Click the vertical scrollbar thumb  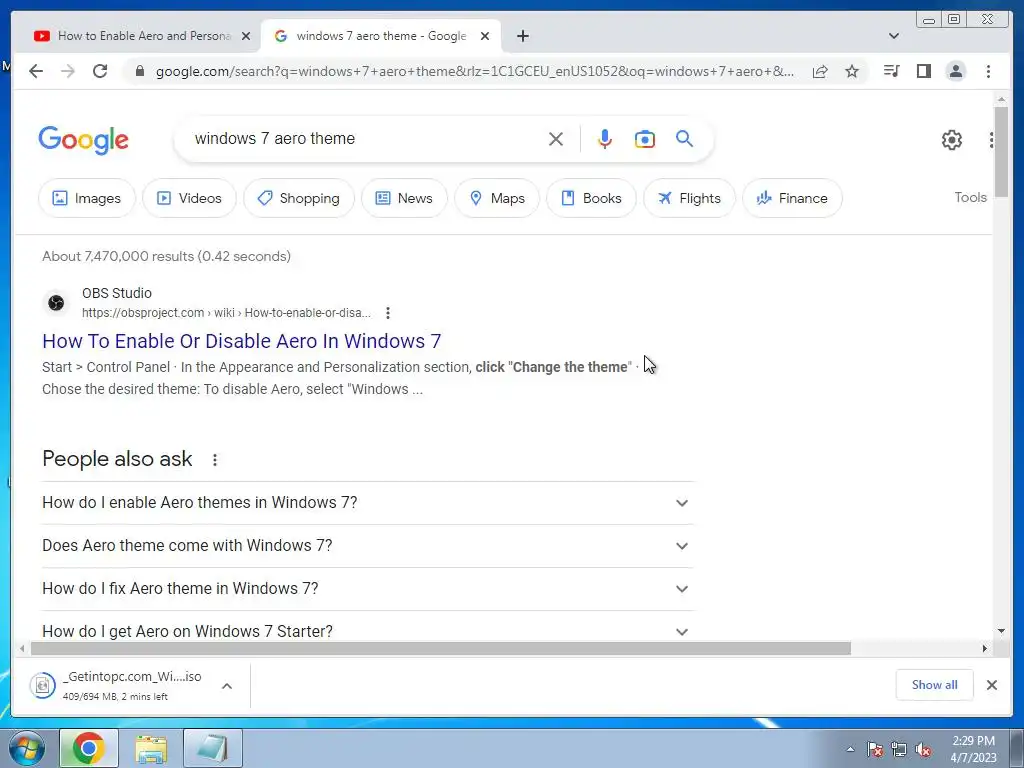tap(1001, 152)
